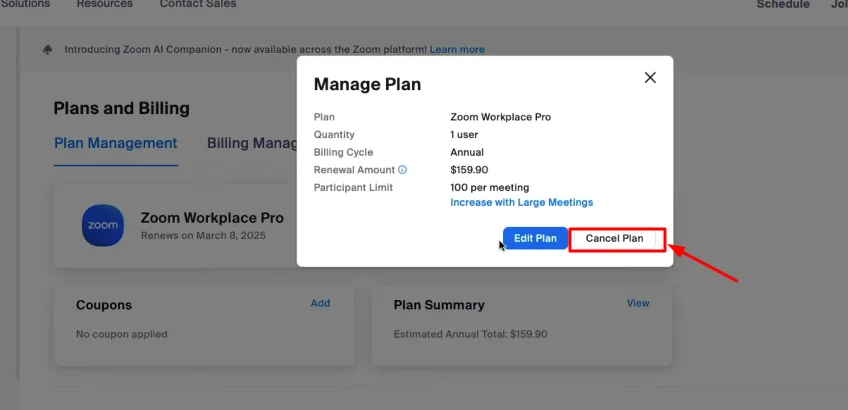Close the Manage Plan dialog
848x410 pixels.
click(650, 77)
